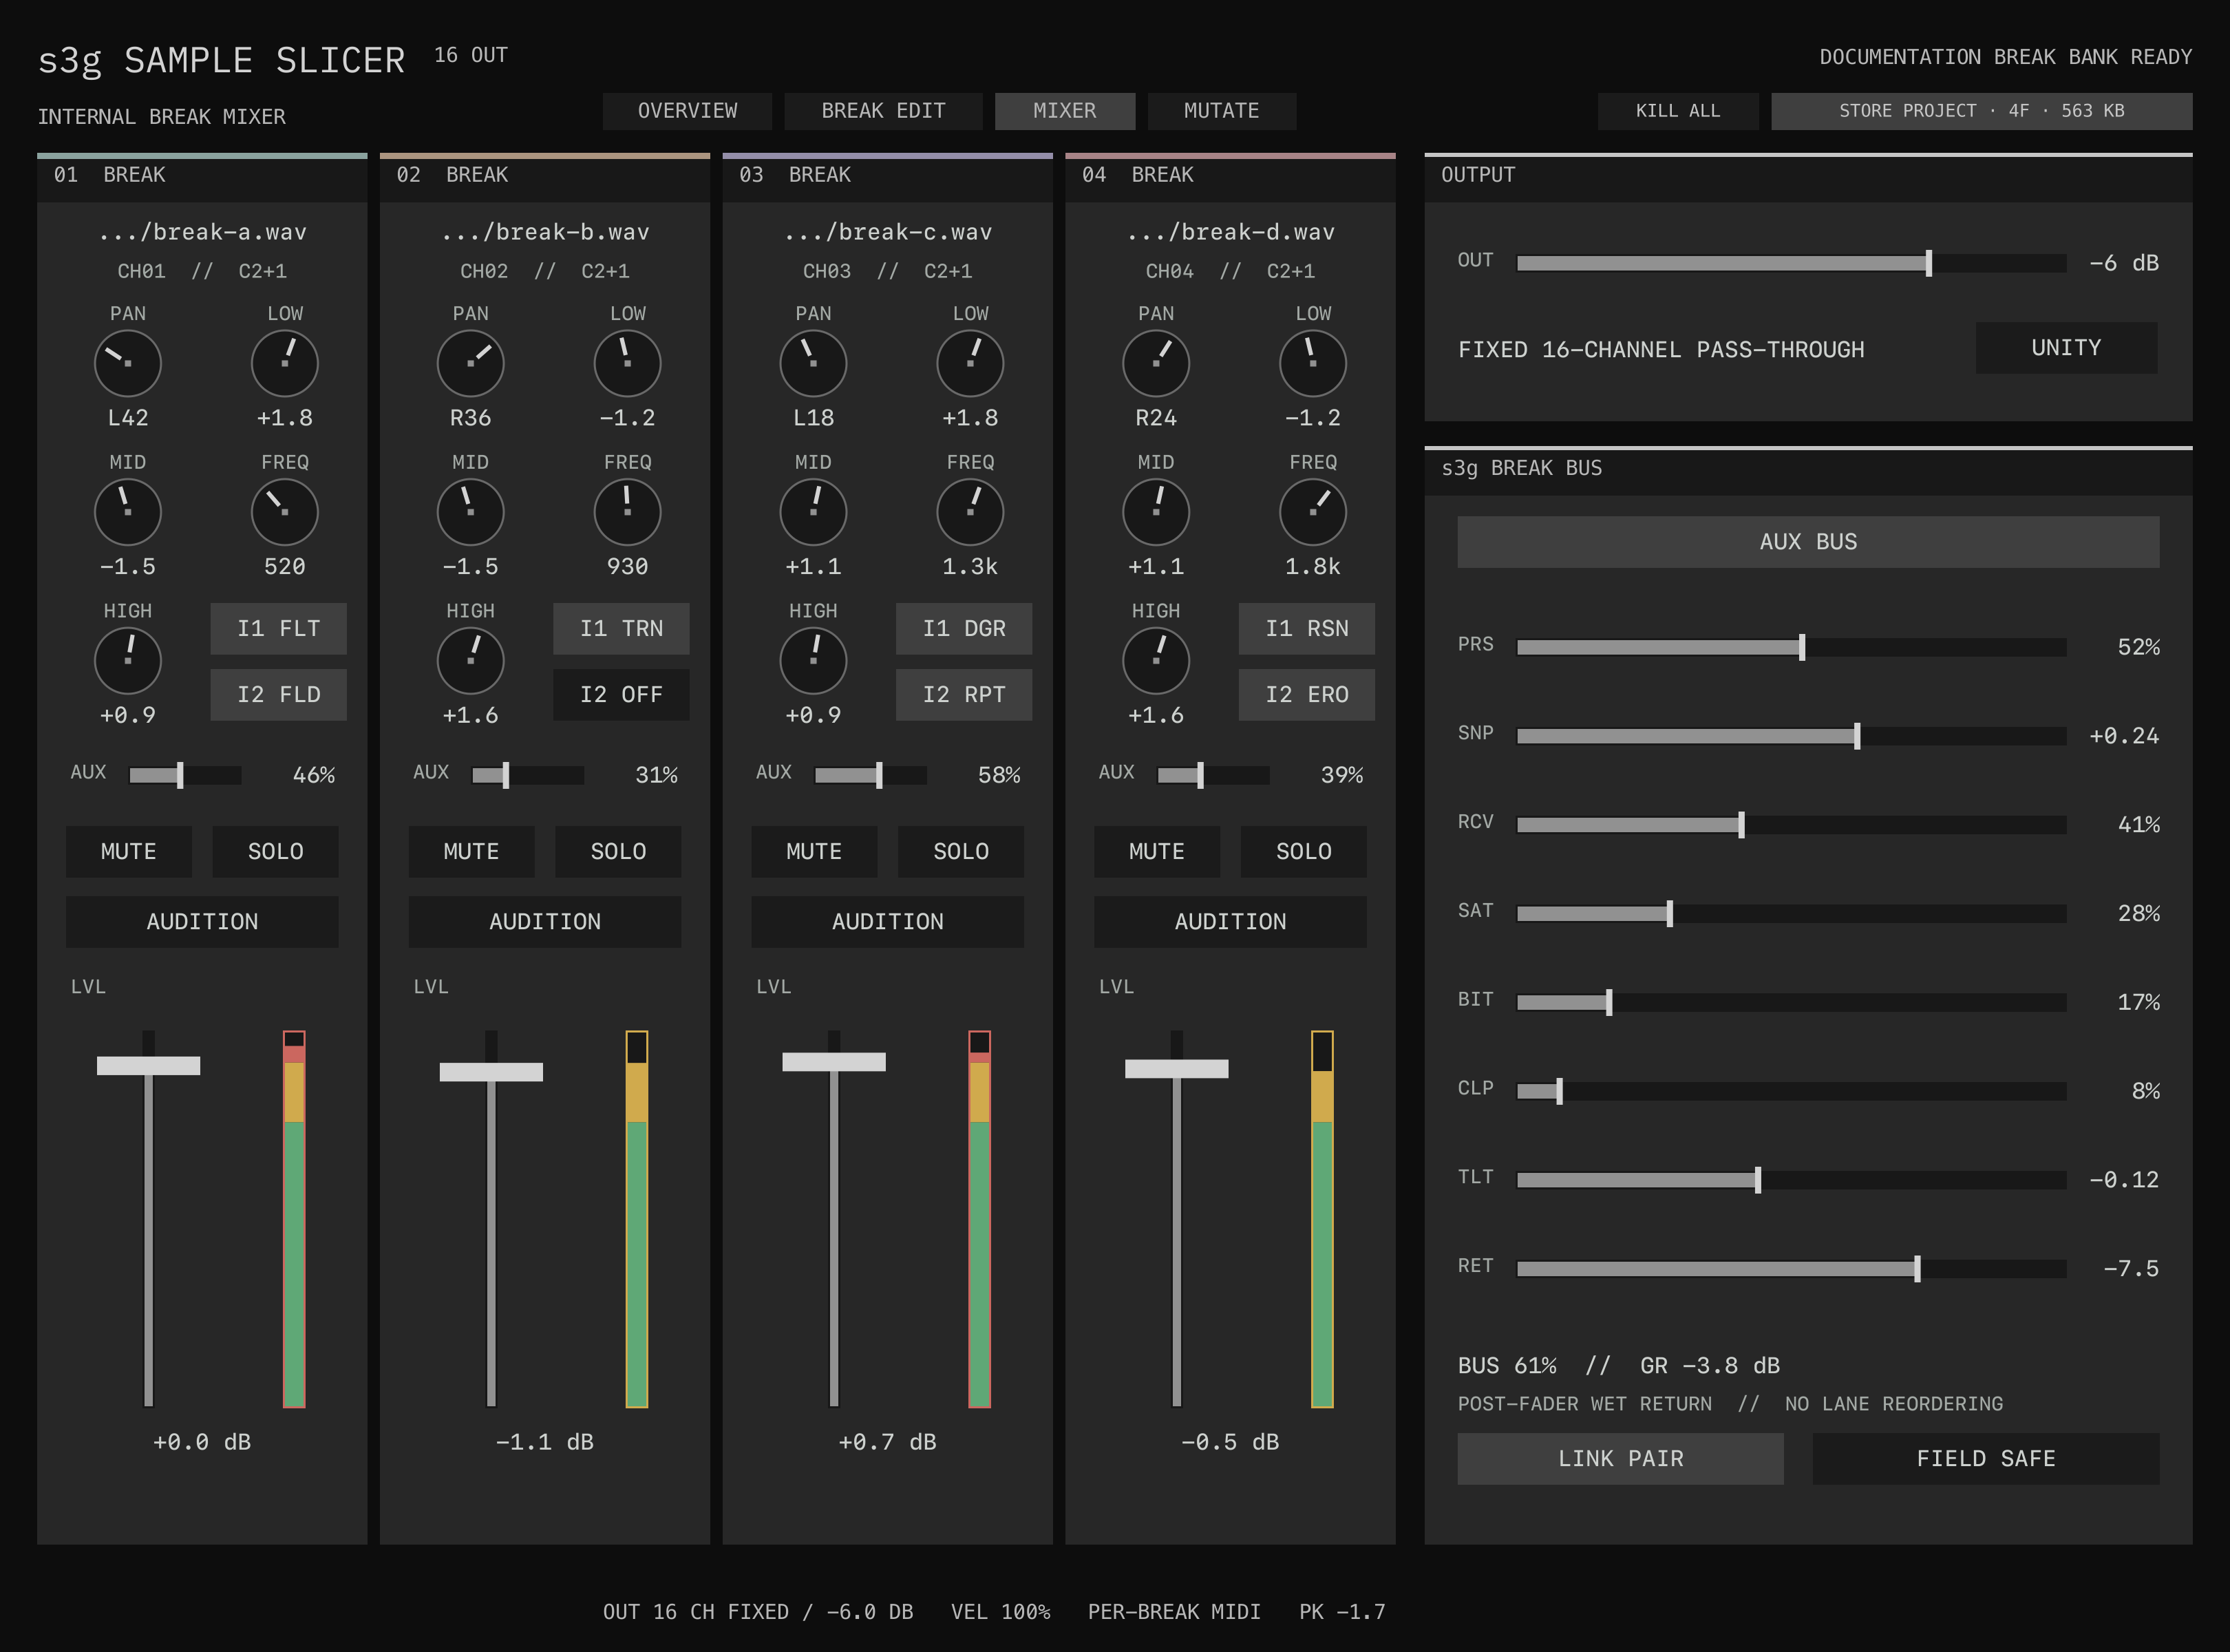
Task: Click break 02 PAN knob at R36
Action: tap(471, 363)
